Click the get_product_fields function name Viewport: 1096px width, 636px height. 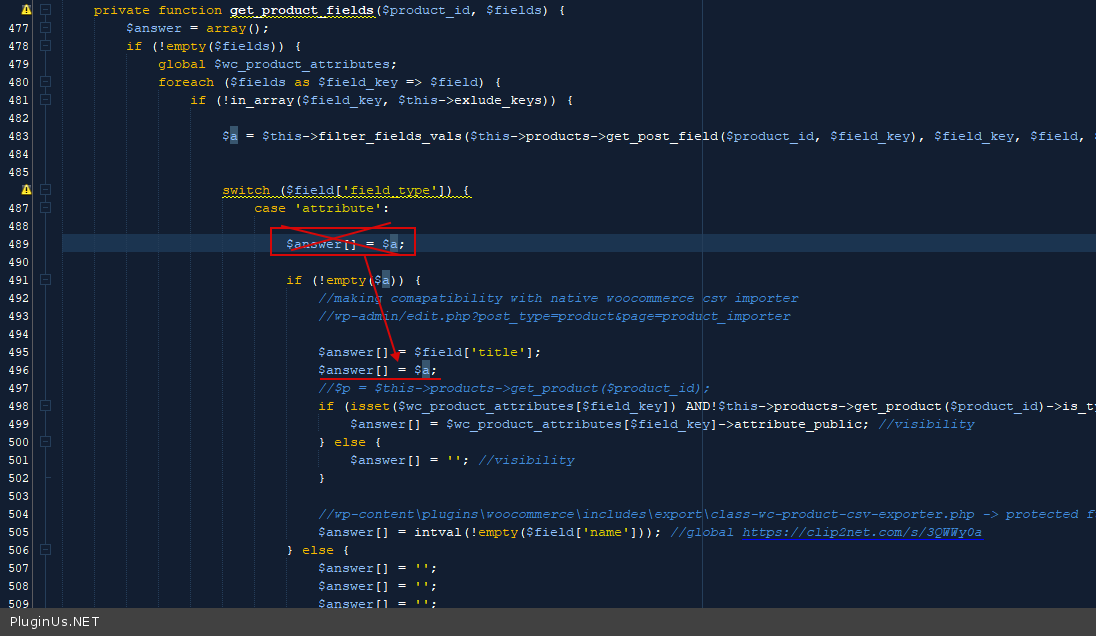303,10
